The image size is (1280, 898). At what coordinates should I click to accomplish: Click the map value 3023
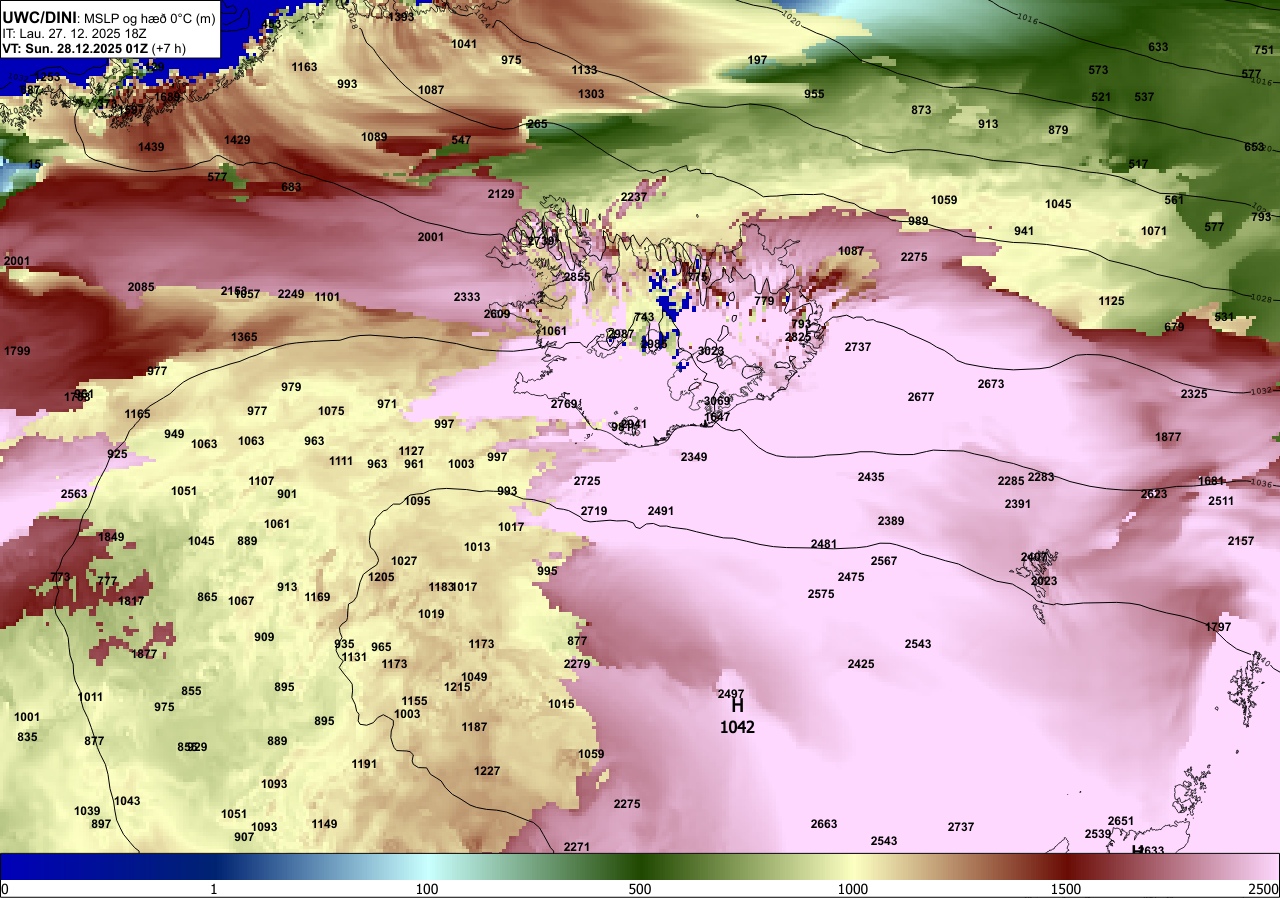711,351
